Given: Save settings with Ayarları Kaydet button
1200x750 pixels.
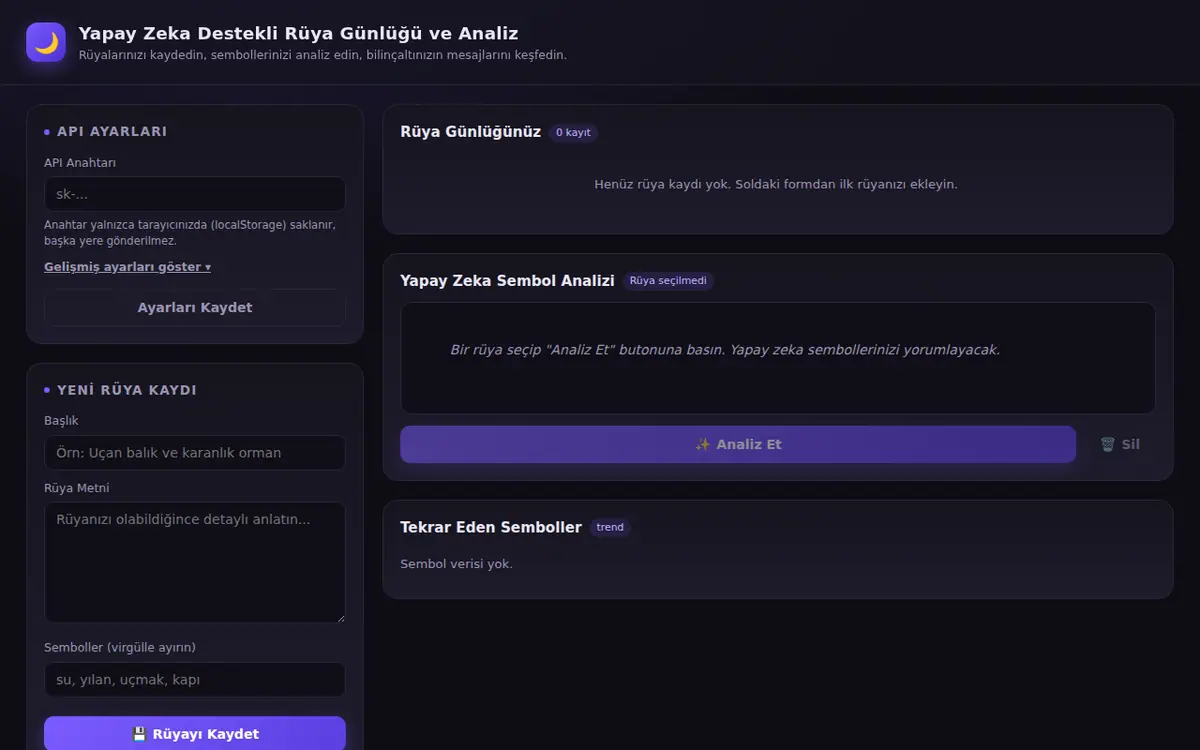Looking at the screenshot, I should (195, 307).
